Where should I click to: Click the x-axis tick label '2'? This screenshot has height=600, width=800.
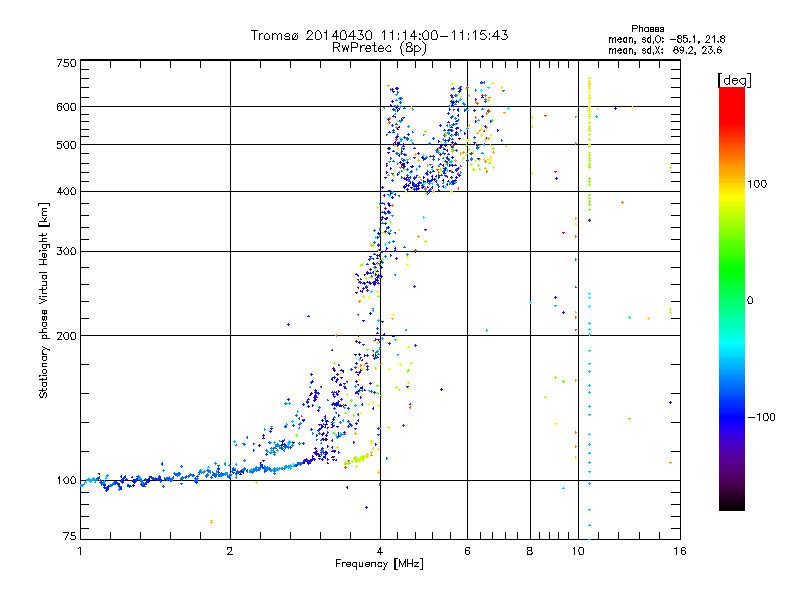click(x=230, y=551)
